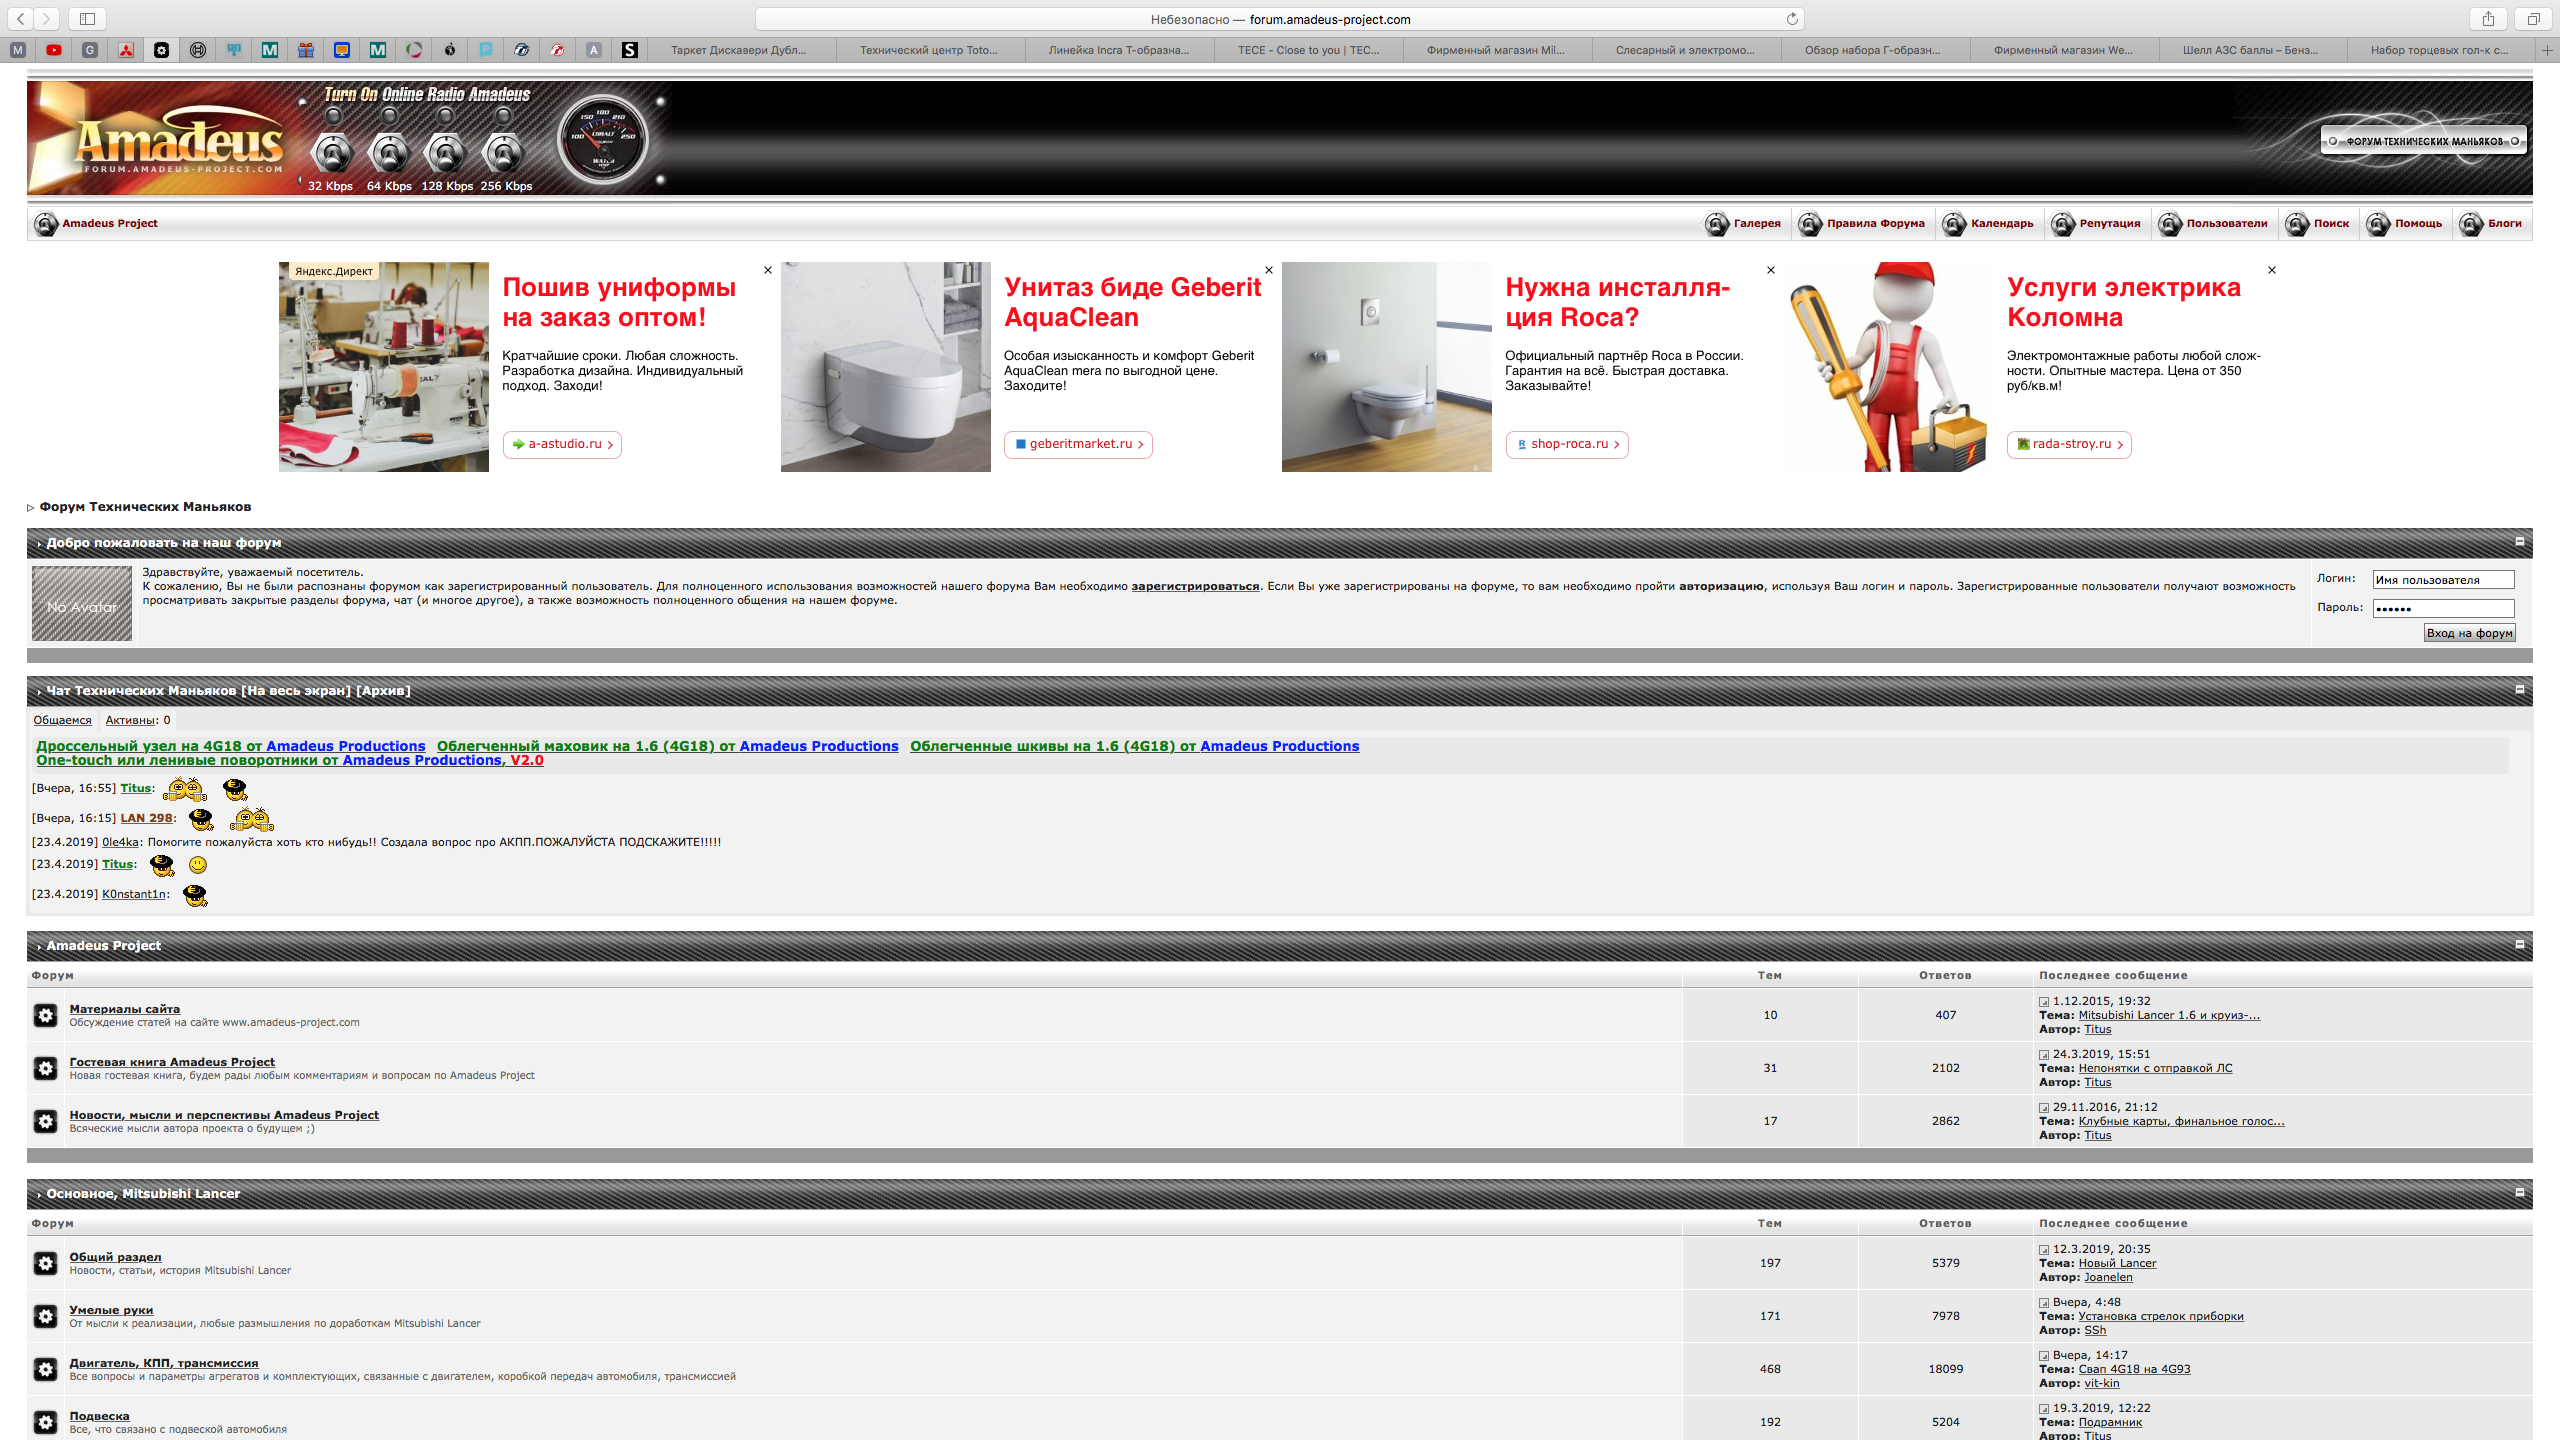Collapse the Amadeus Project category block

point(2519,945)
